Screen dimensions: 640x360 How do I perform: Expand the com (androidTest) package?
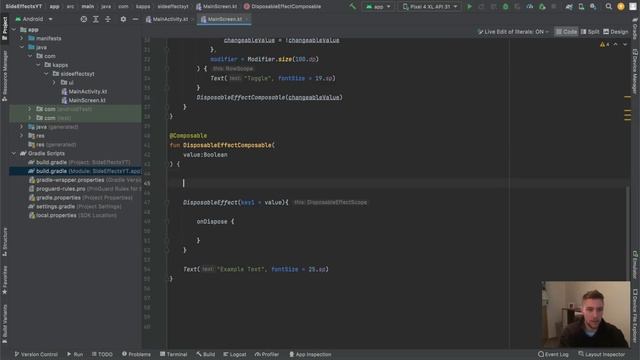(x=30, y=109)
